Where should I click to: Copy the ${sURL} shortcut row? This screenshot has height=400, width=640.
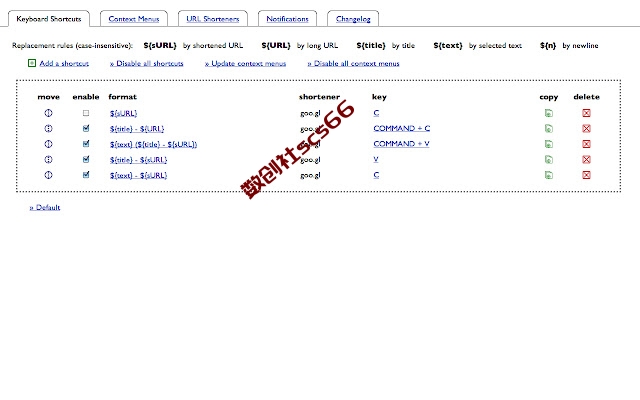click(x=549, y=113)
